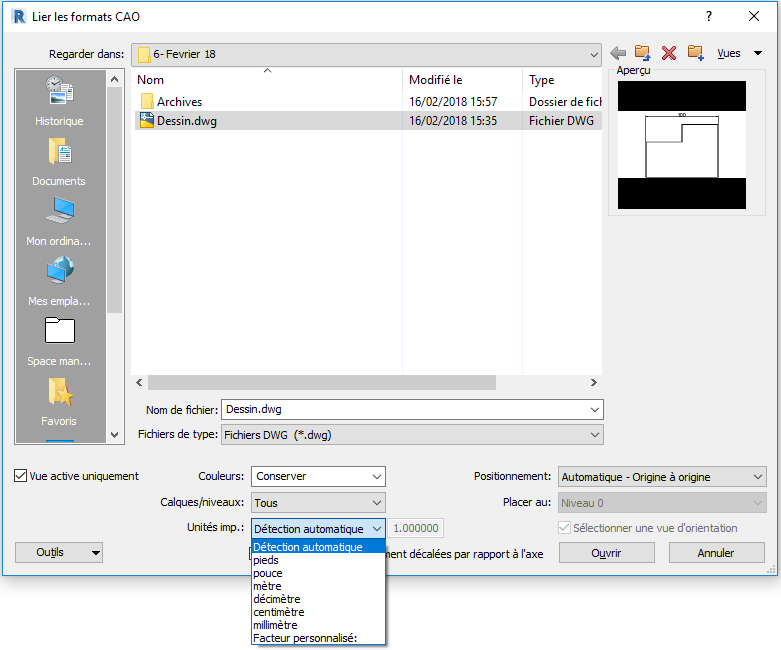Image resolution: width=781 pixels, height=650 pixels.
Task: Click the help question mark button
Action: click(x=709, y=16)
